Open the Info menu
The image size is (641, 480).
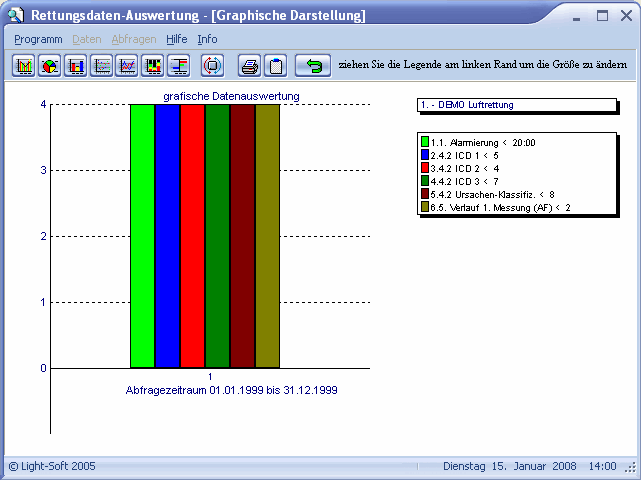click(207, 39)
